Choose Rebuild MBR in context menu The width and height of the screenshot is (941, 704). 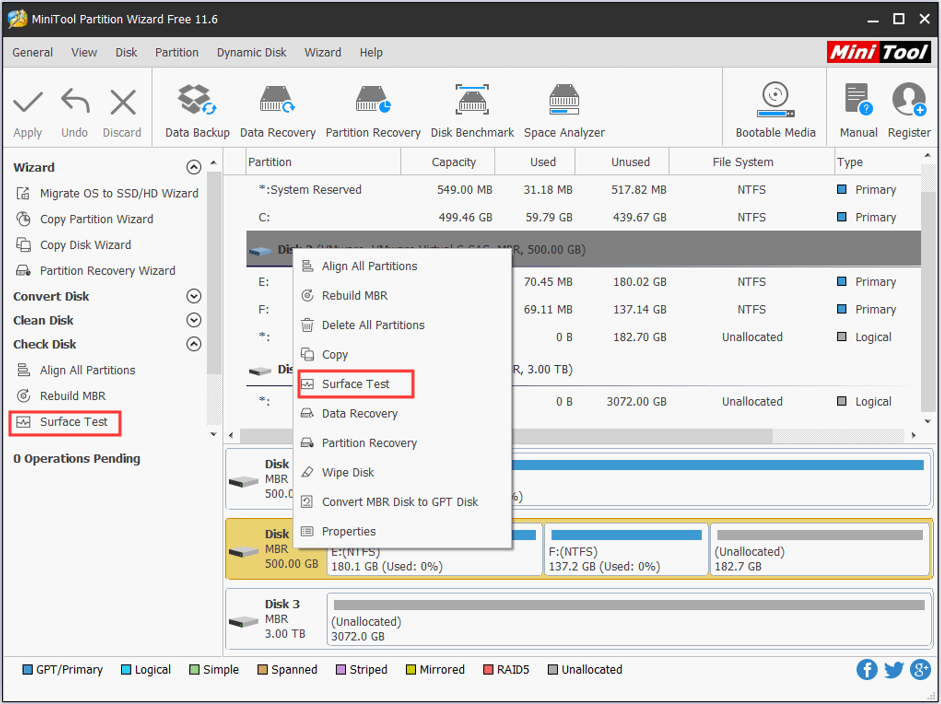(402, 296)
